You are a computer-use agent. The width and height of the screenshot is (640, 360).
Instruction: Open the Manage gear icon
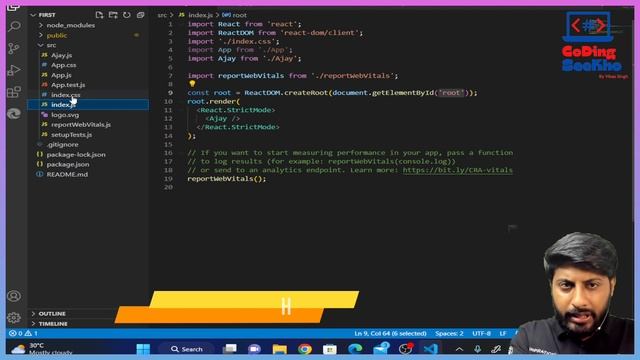[14, 317]
